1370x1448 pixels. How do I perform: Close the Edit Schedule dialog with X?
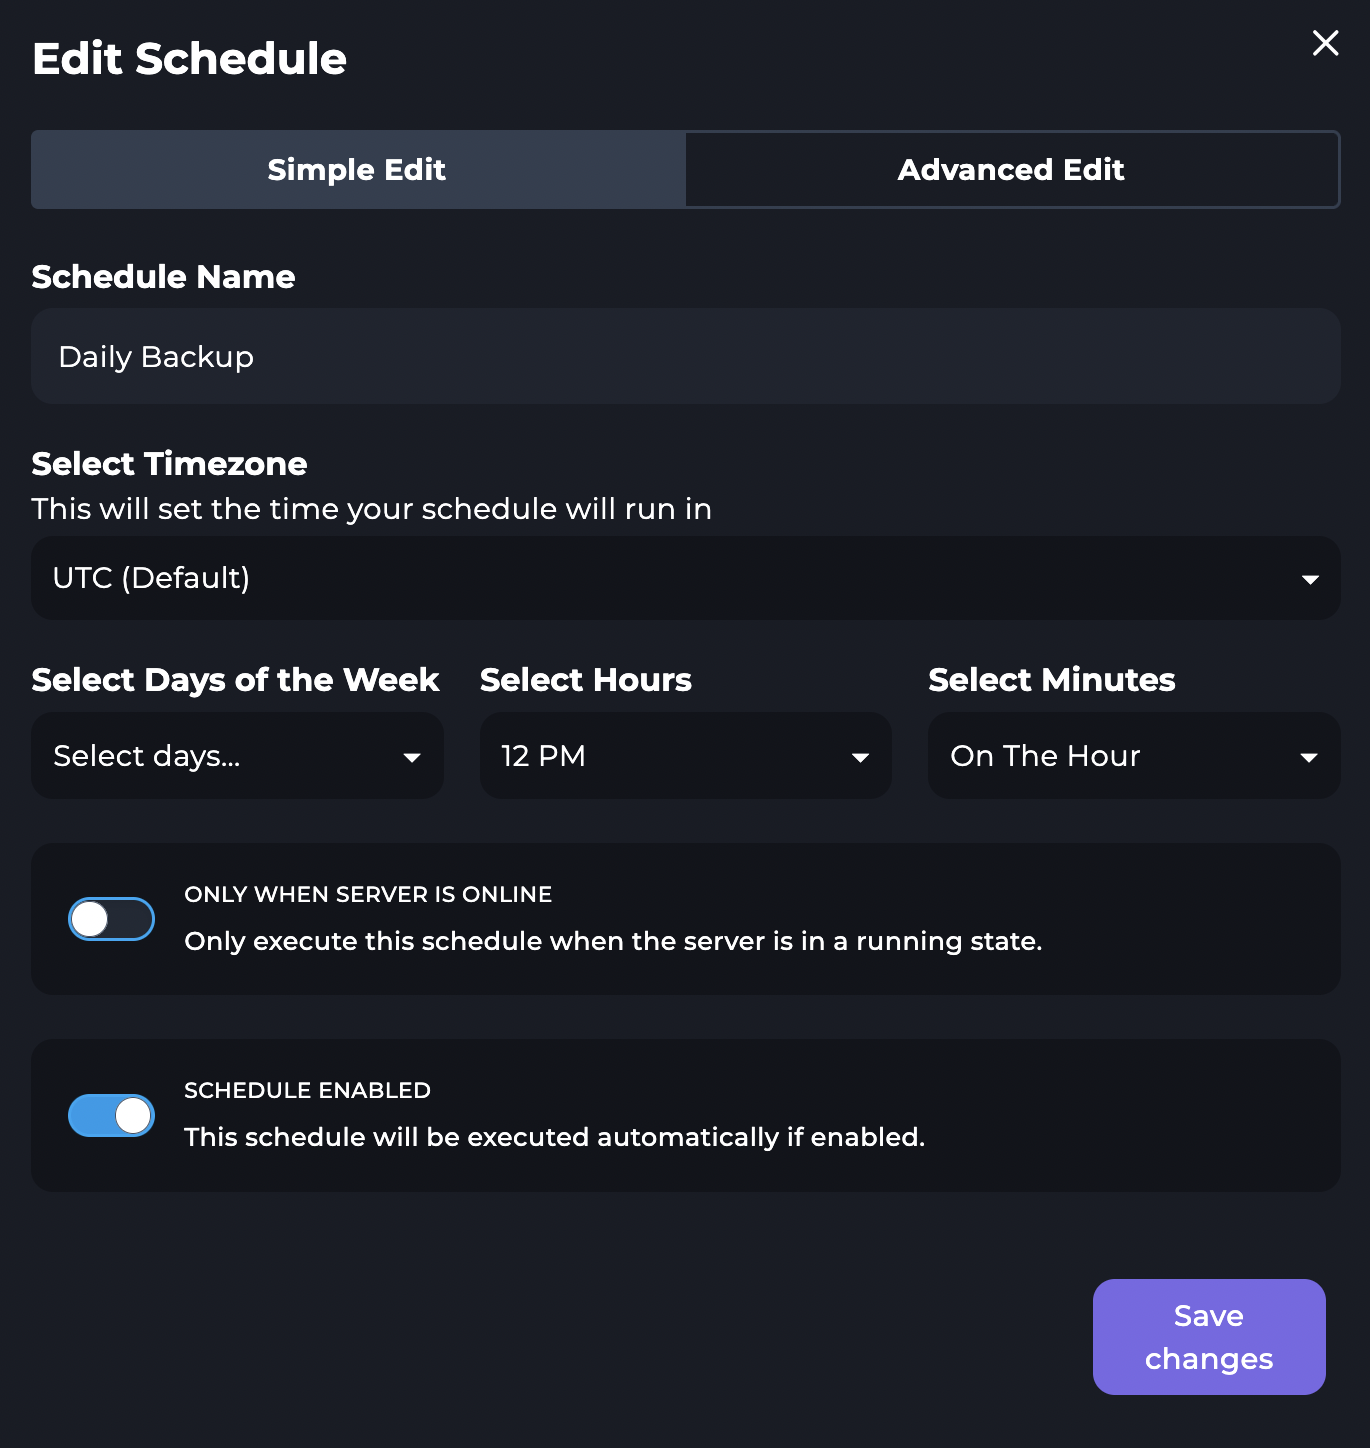1325,43
